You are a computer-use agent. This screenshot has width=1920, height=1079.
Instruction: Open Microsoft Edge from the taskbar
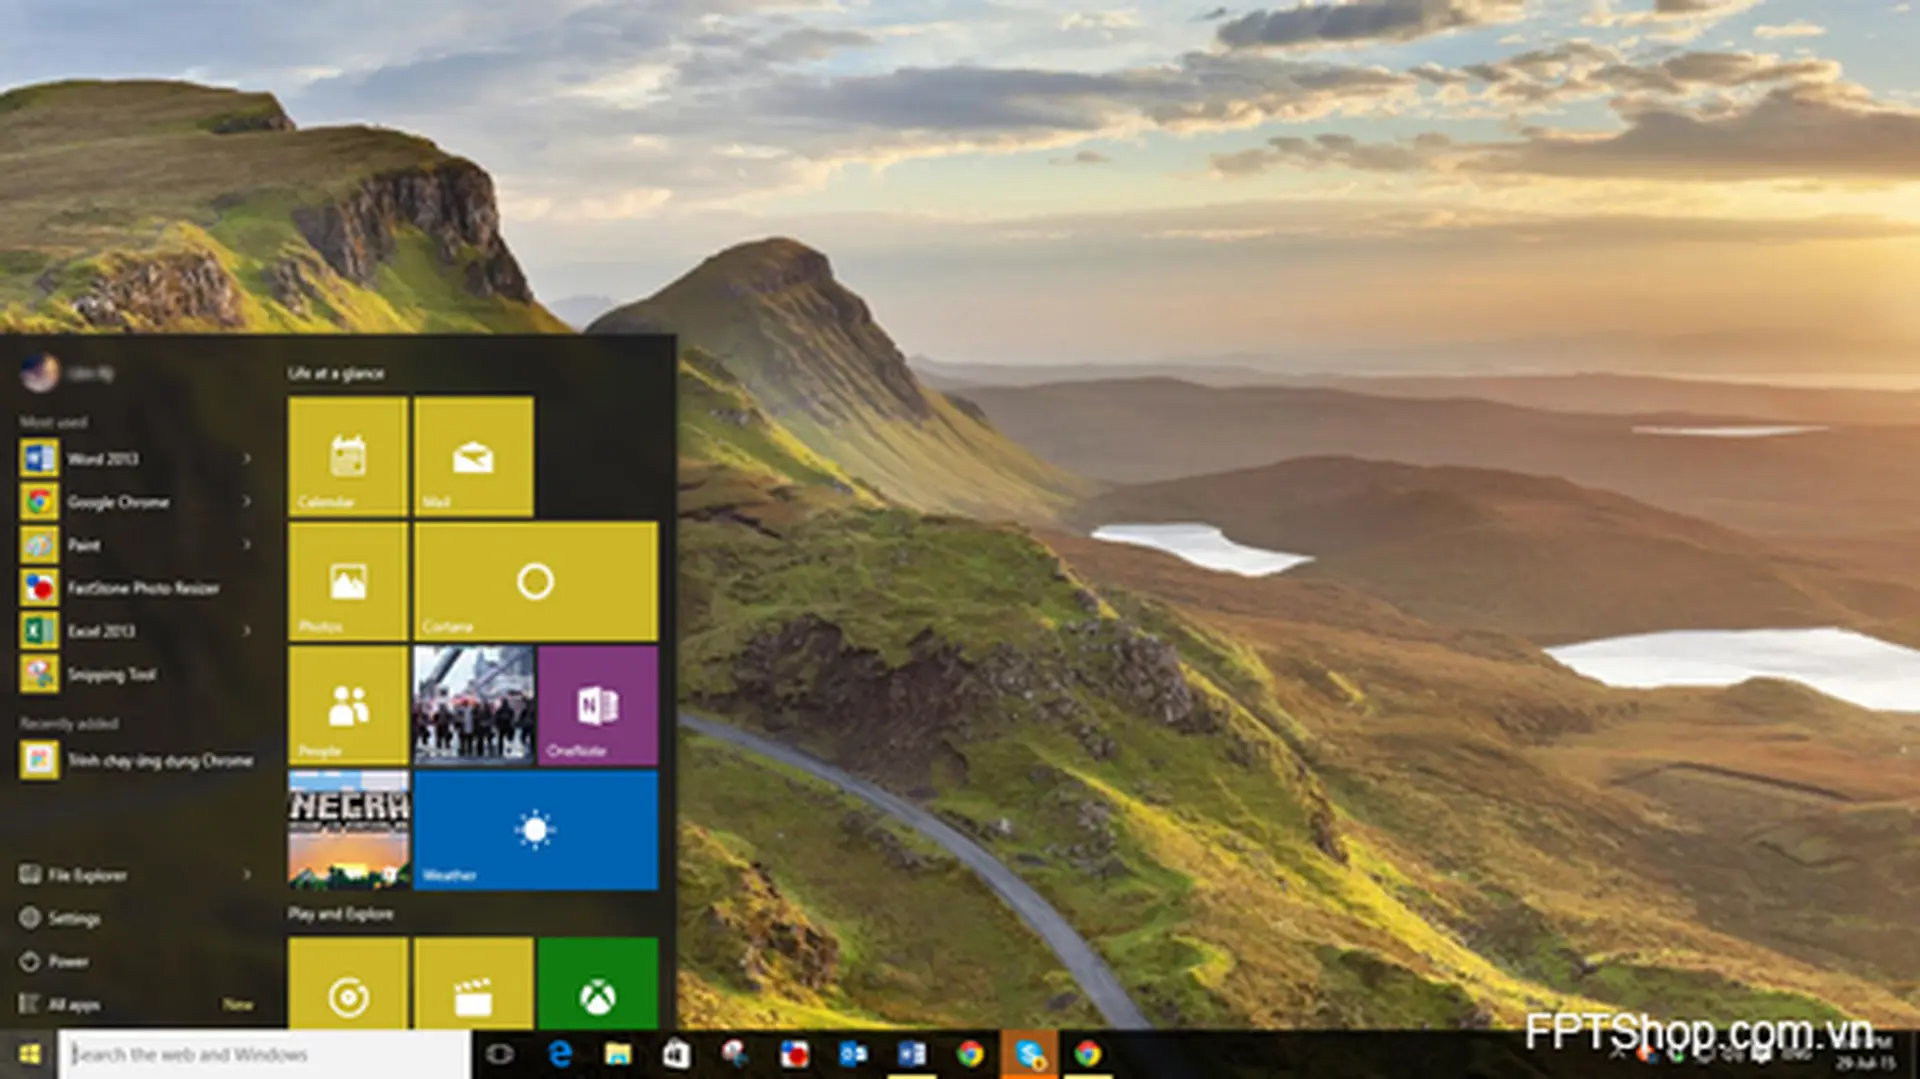tap(560, 1054)
